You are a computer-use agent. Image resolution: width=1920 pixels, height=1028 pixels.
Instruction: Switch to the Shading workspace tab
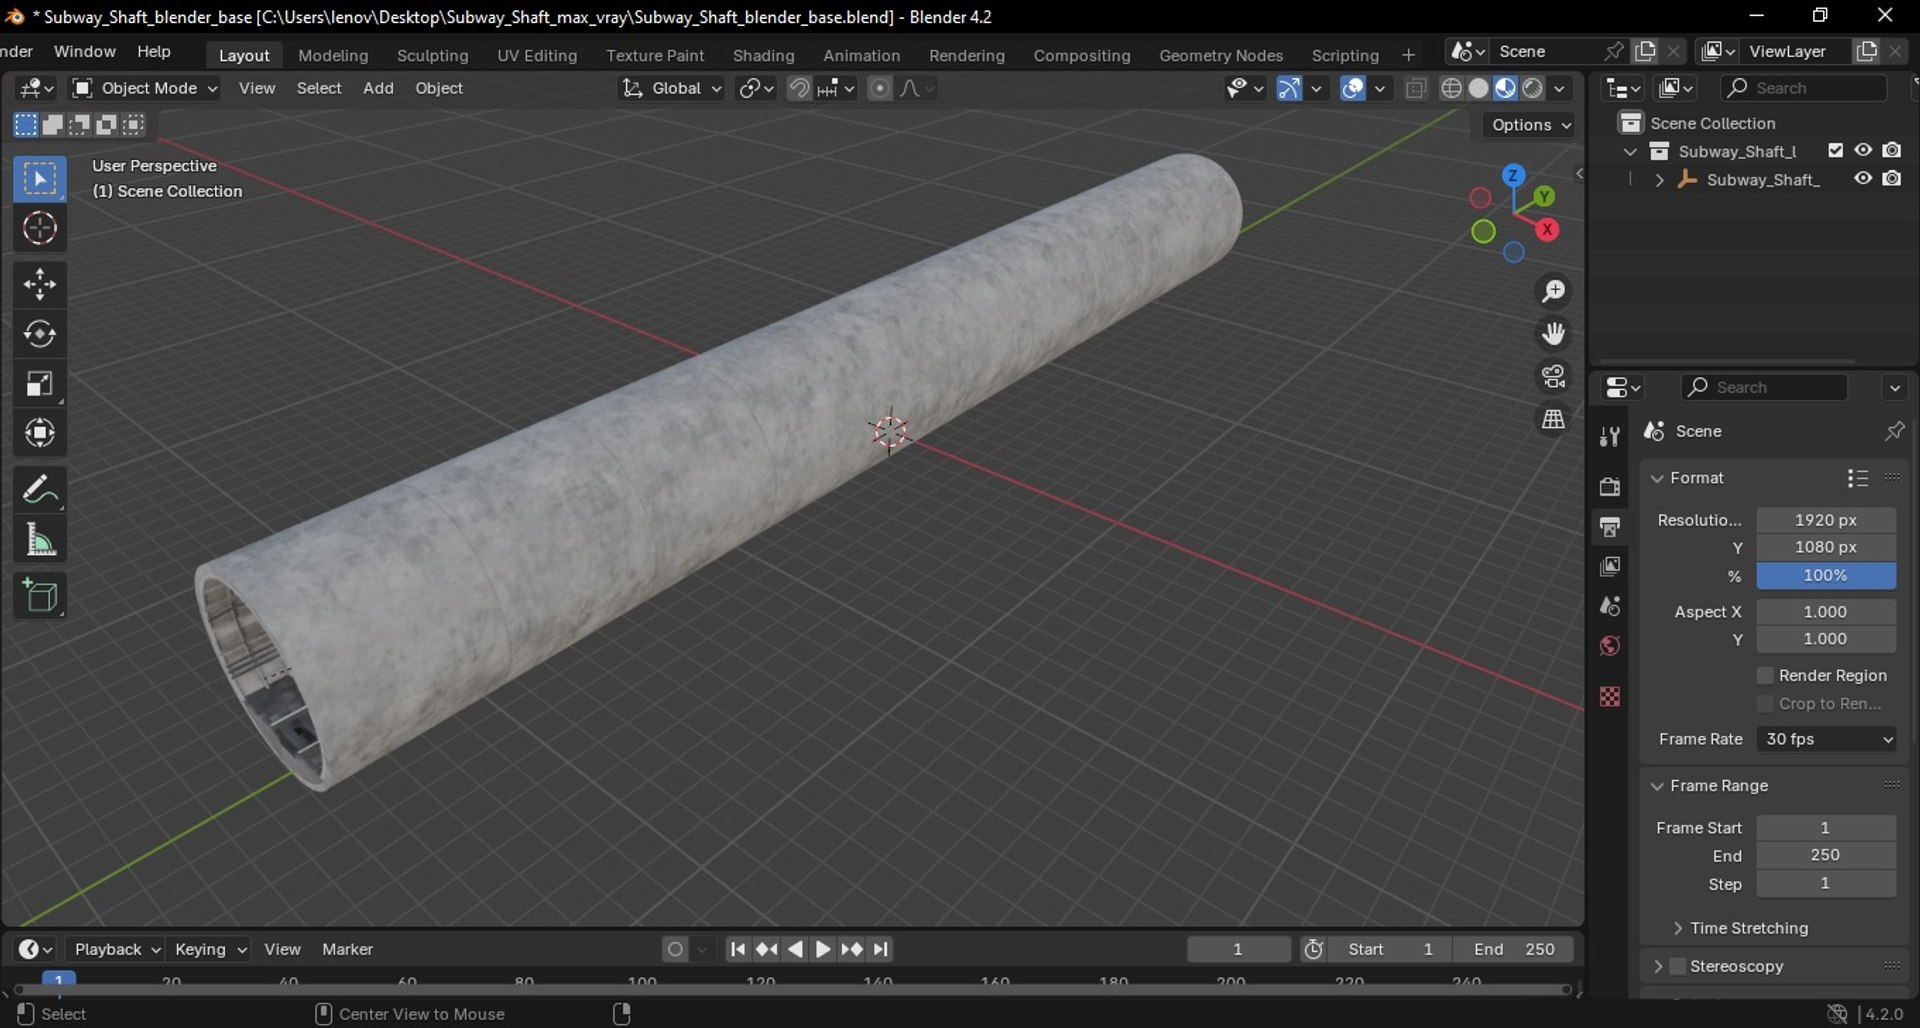763,55
